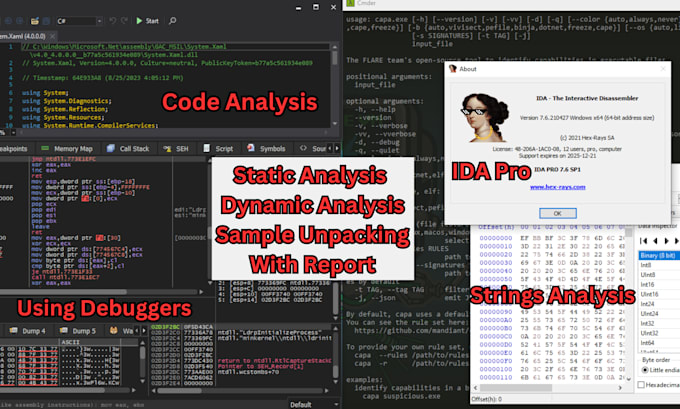680x409 pixels.
Task: Navigate forward with dnSpy forward arrow
Action: [x=20, y=21]
